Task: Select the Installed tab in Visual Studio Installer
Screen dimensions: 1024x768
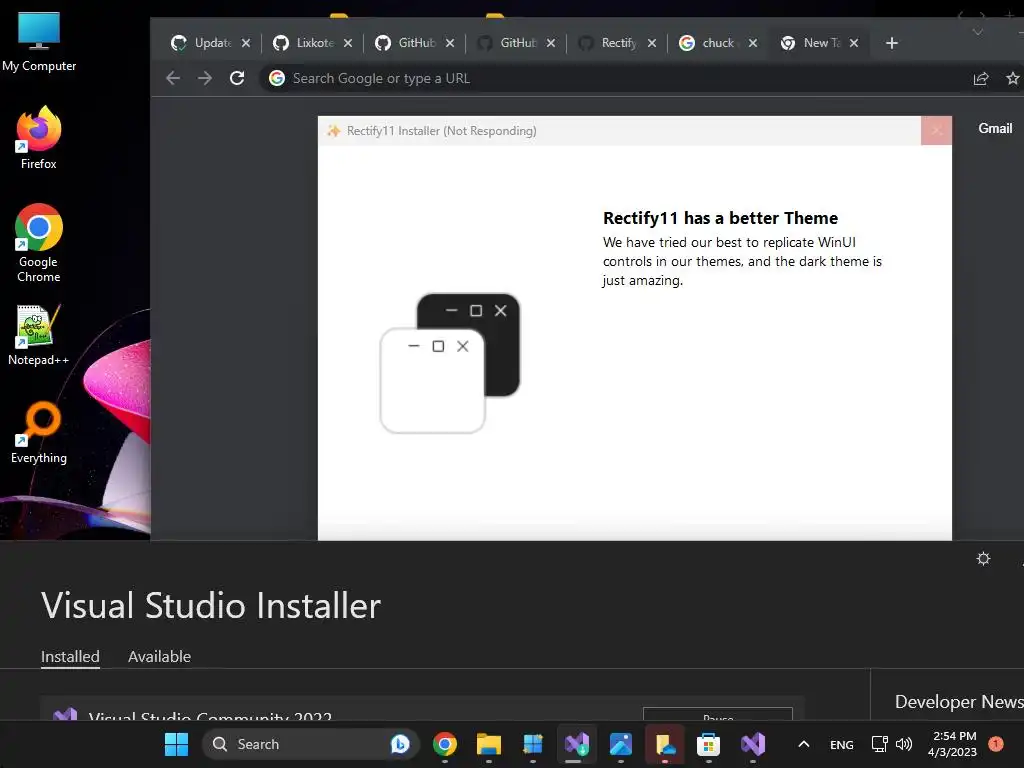Action: [x=70, y=656]
